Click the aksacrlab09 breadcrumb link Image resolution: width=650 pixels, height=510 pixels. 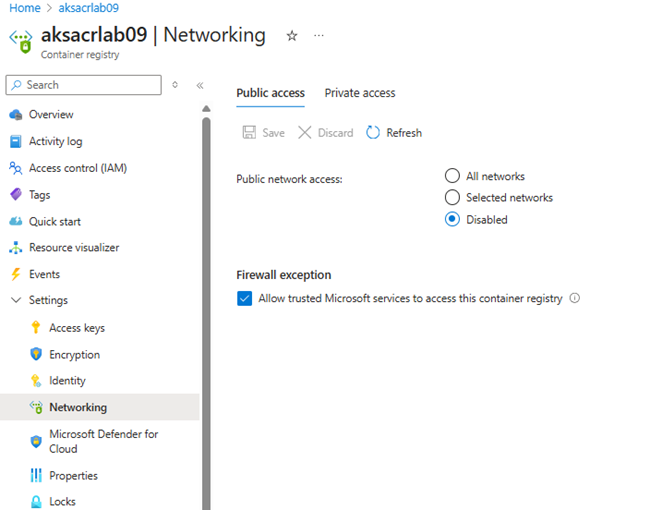(89, 8)
